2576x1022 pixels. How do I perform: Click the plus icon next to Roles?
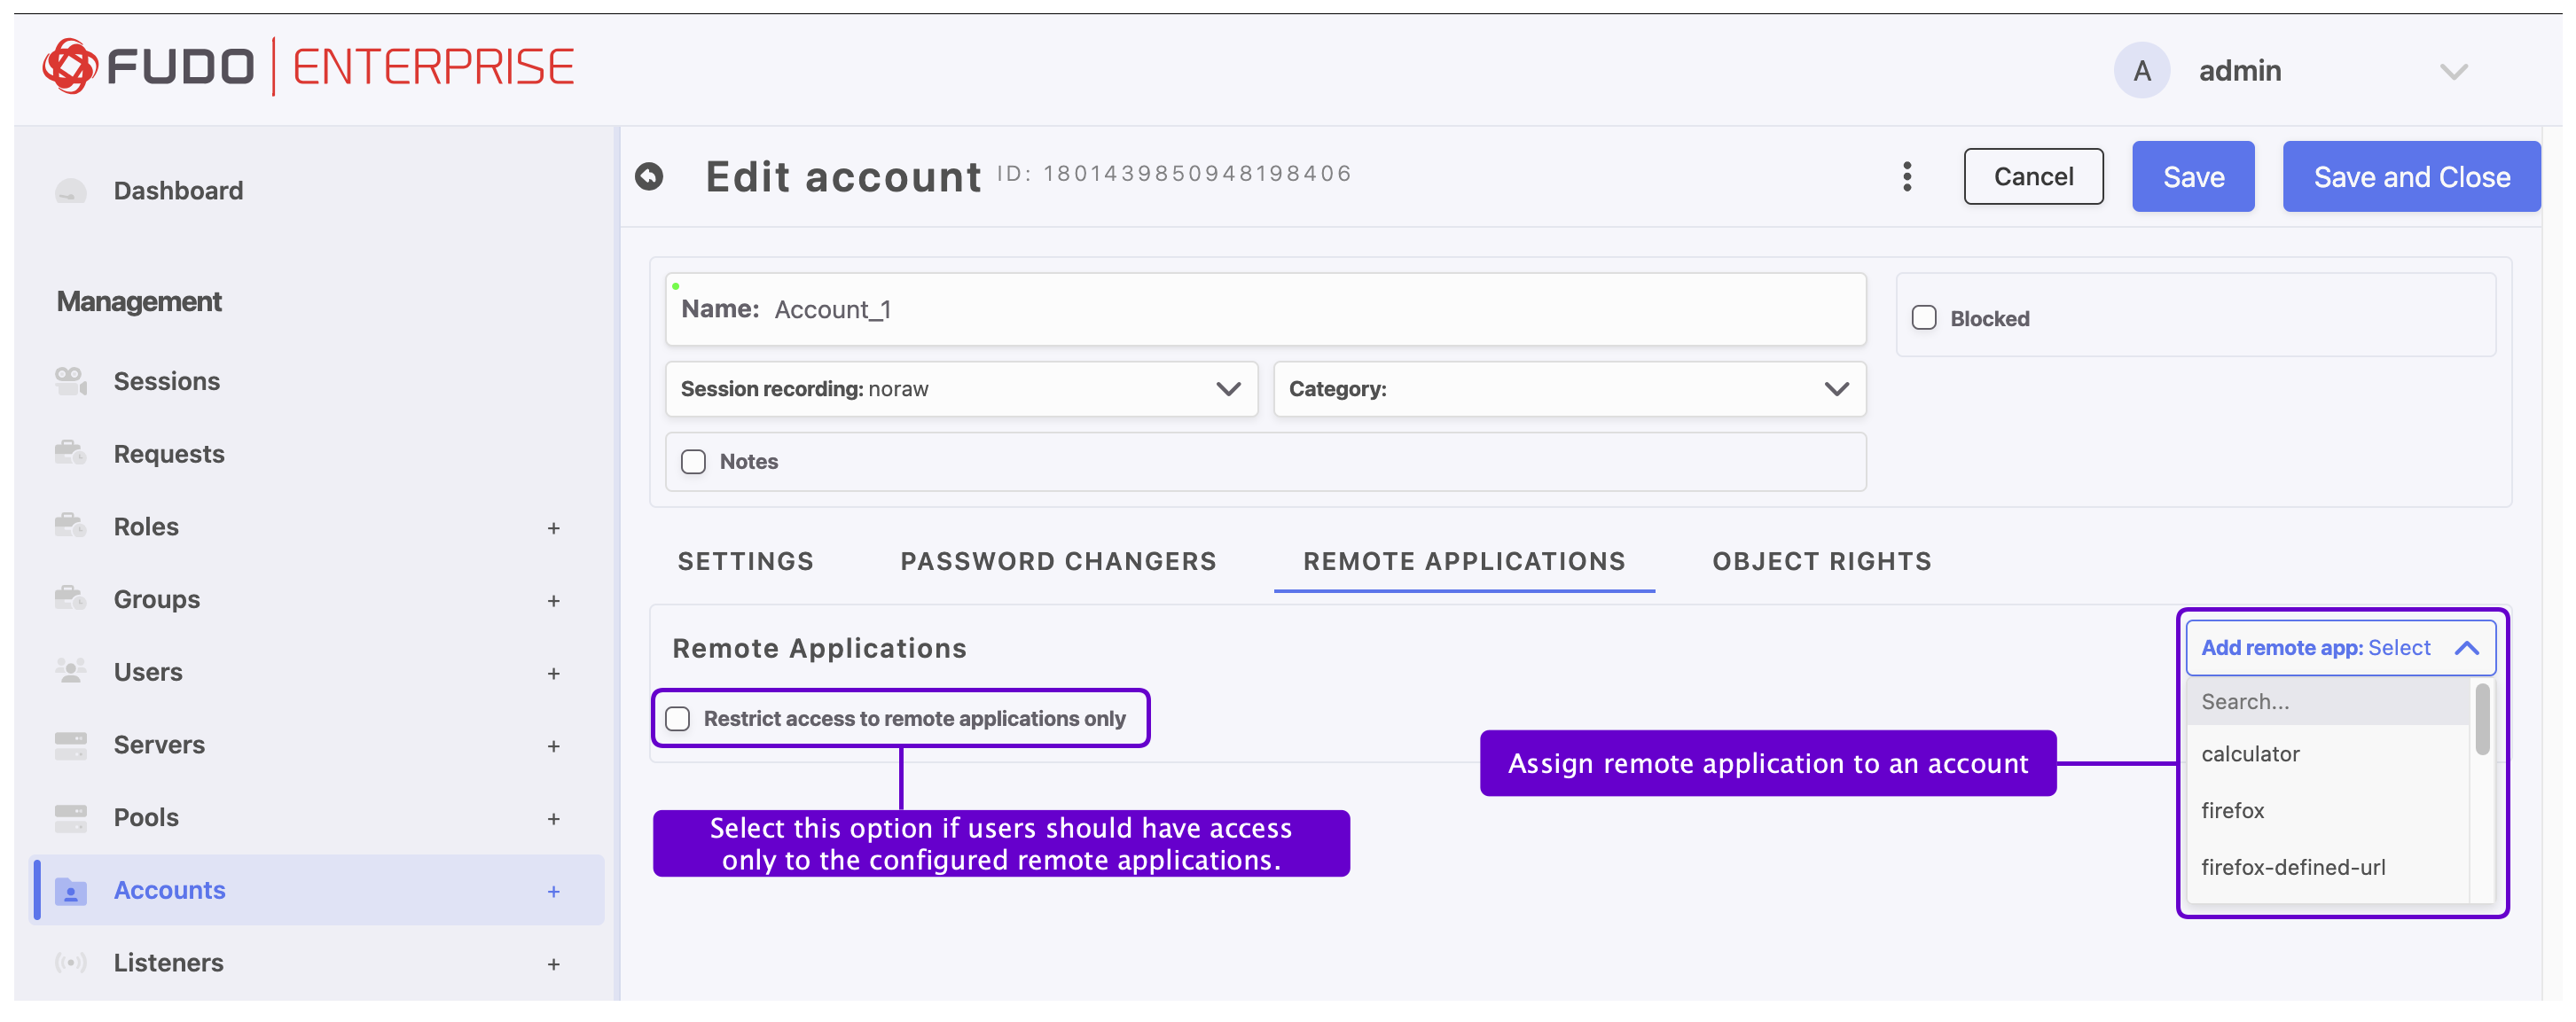[x=553, y=528]
